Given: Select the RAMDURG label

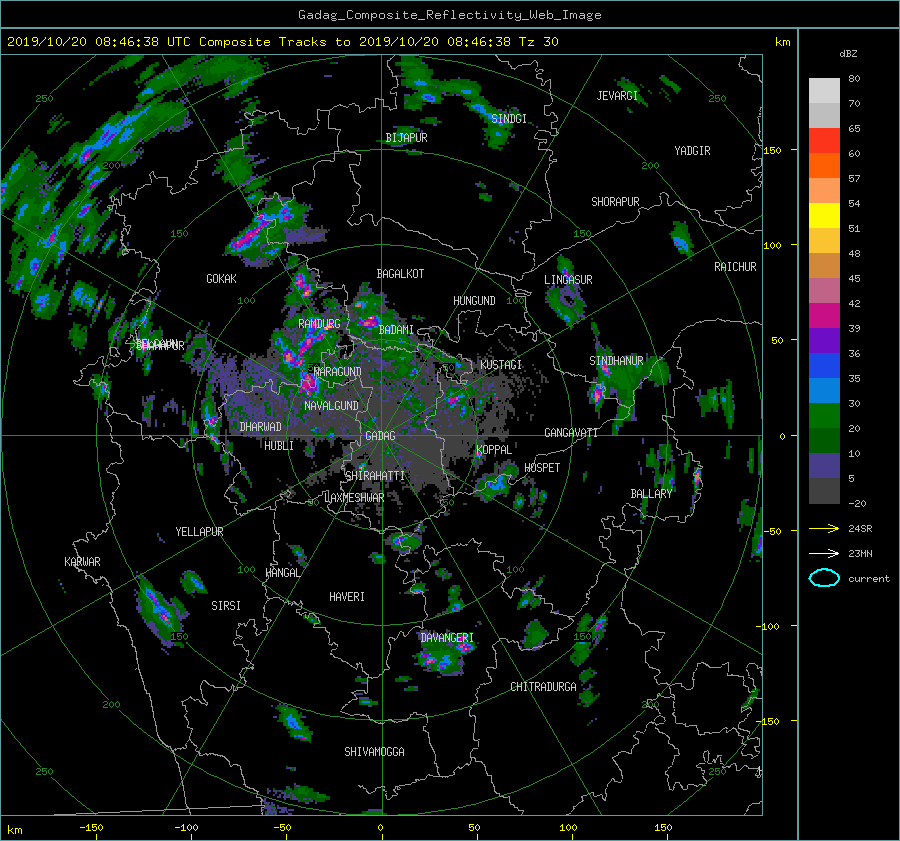Looking at the screenshot, I should (319, 324).
